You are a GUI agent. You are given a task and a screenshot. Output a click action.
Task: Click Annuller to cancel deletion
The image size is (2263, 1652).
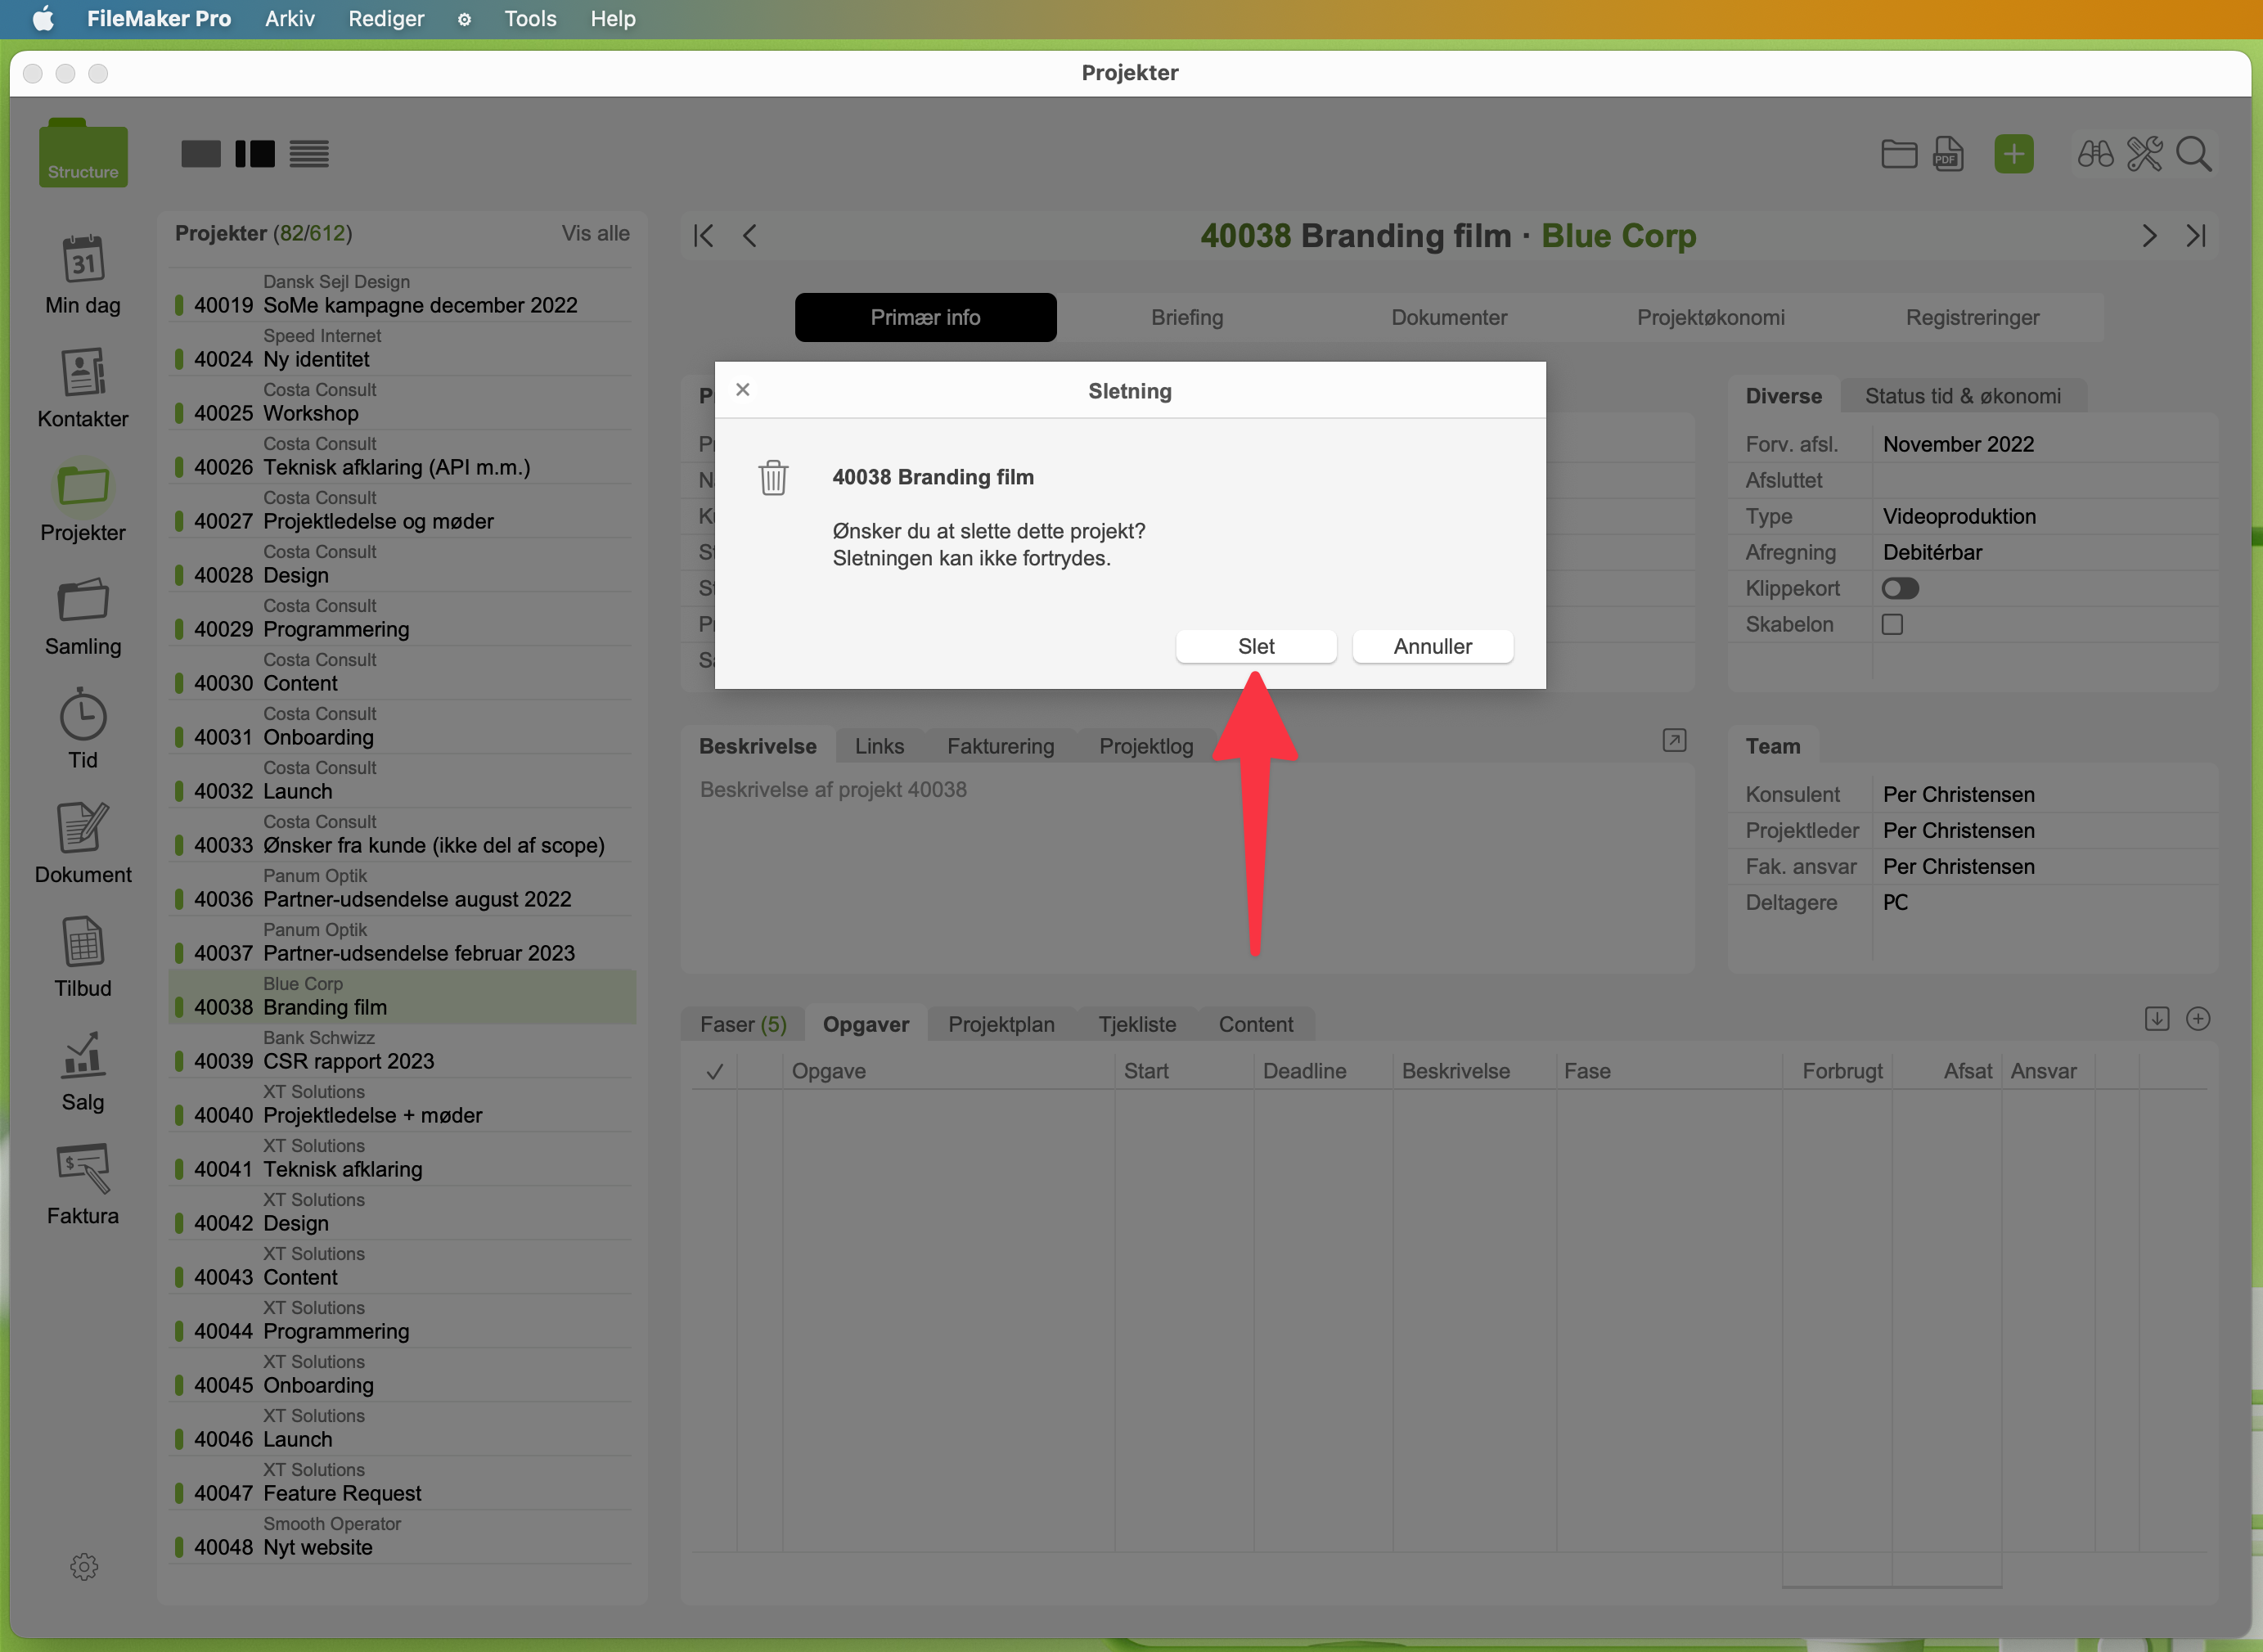(x=1432, y=646)
